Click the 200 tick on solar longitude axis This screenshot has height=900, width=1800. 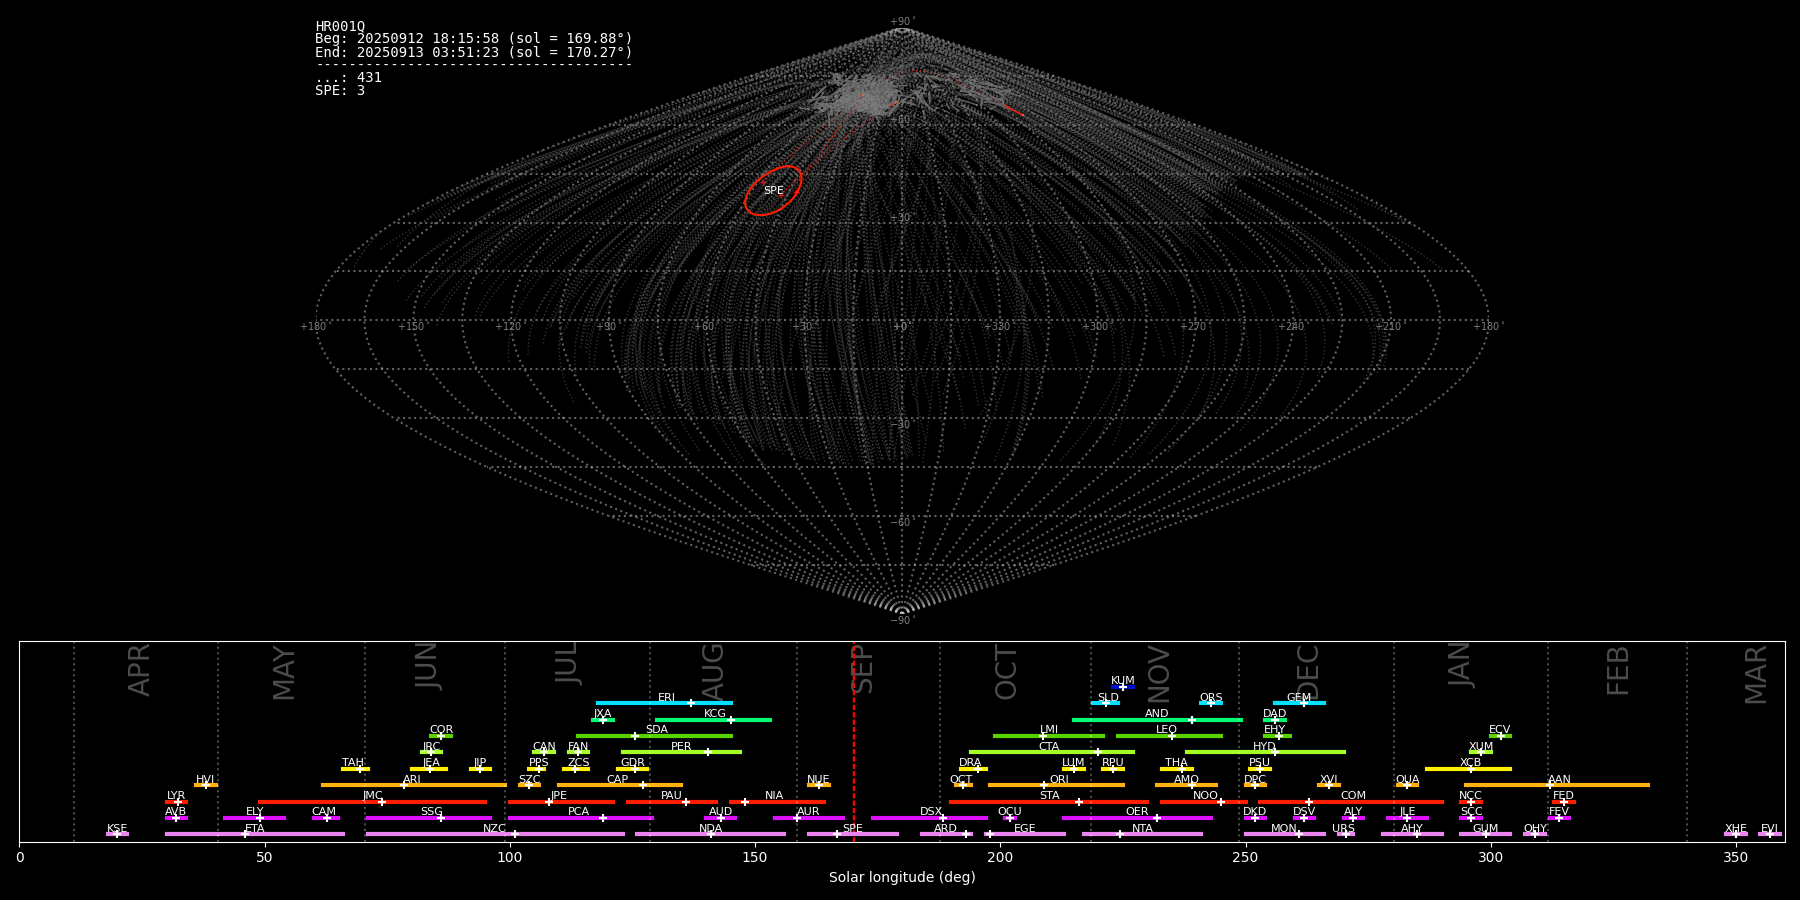[1000, 857]
